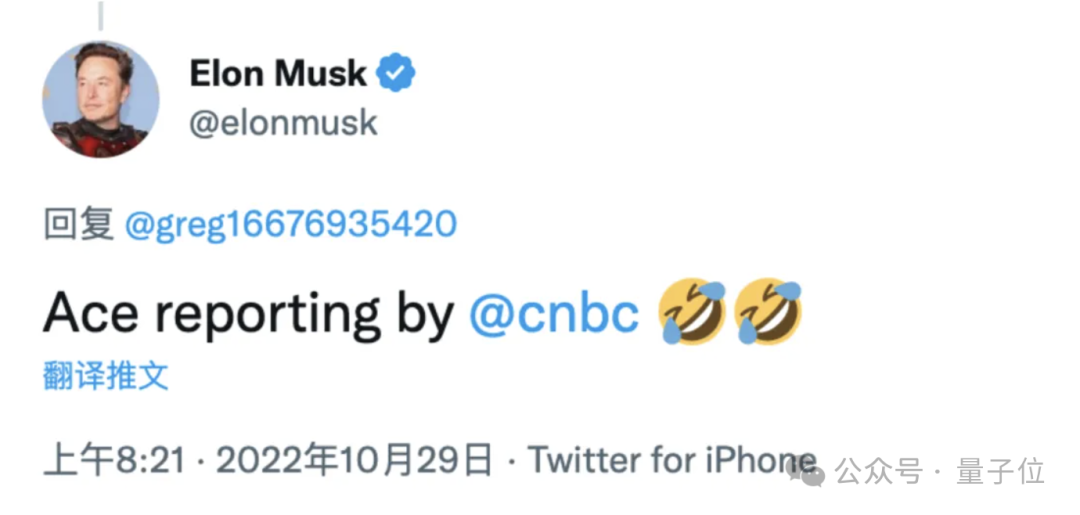
Task: Click the word "Ace" in the tweet
Action: click(92, 313)
